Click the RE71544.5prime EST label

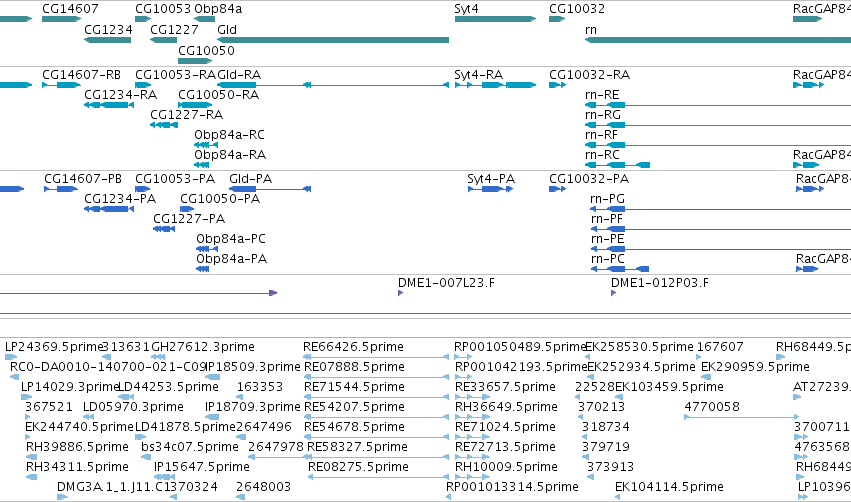click(x=354, y=387)
